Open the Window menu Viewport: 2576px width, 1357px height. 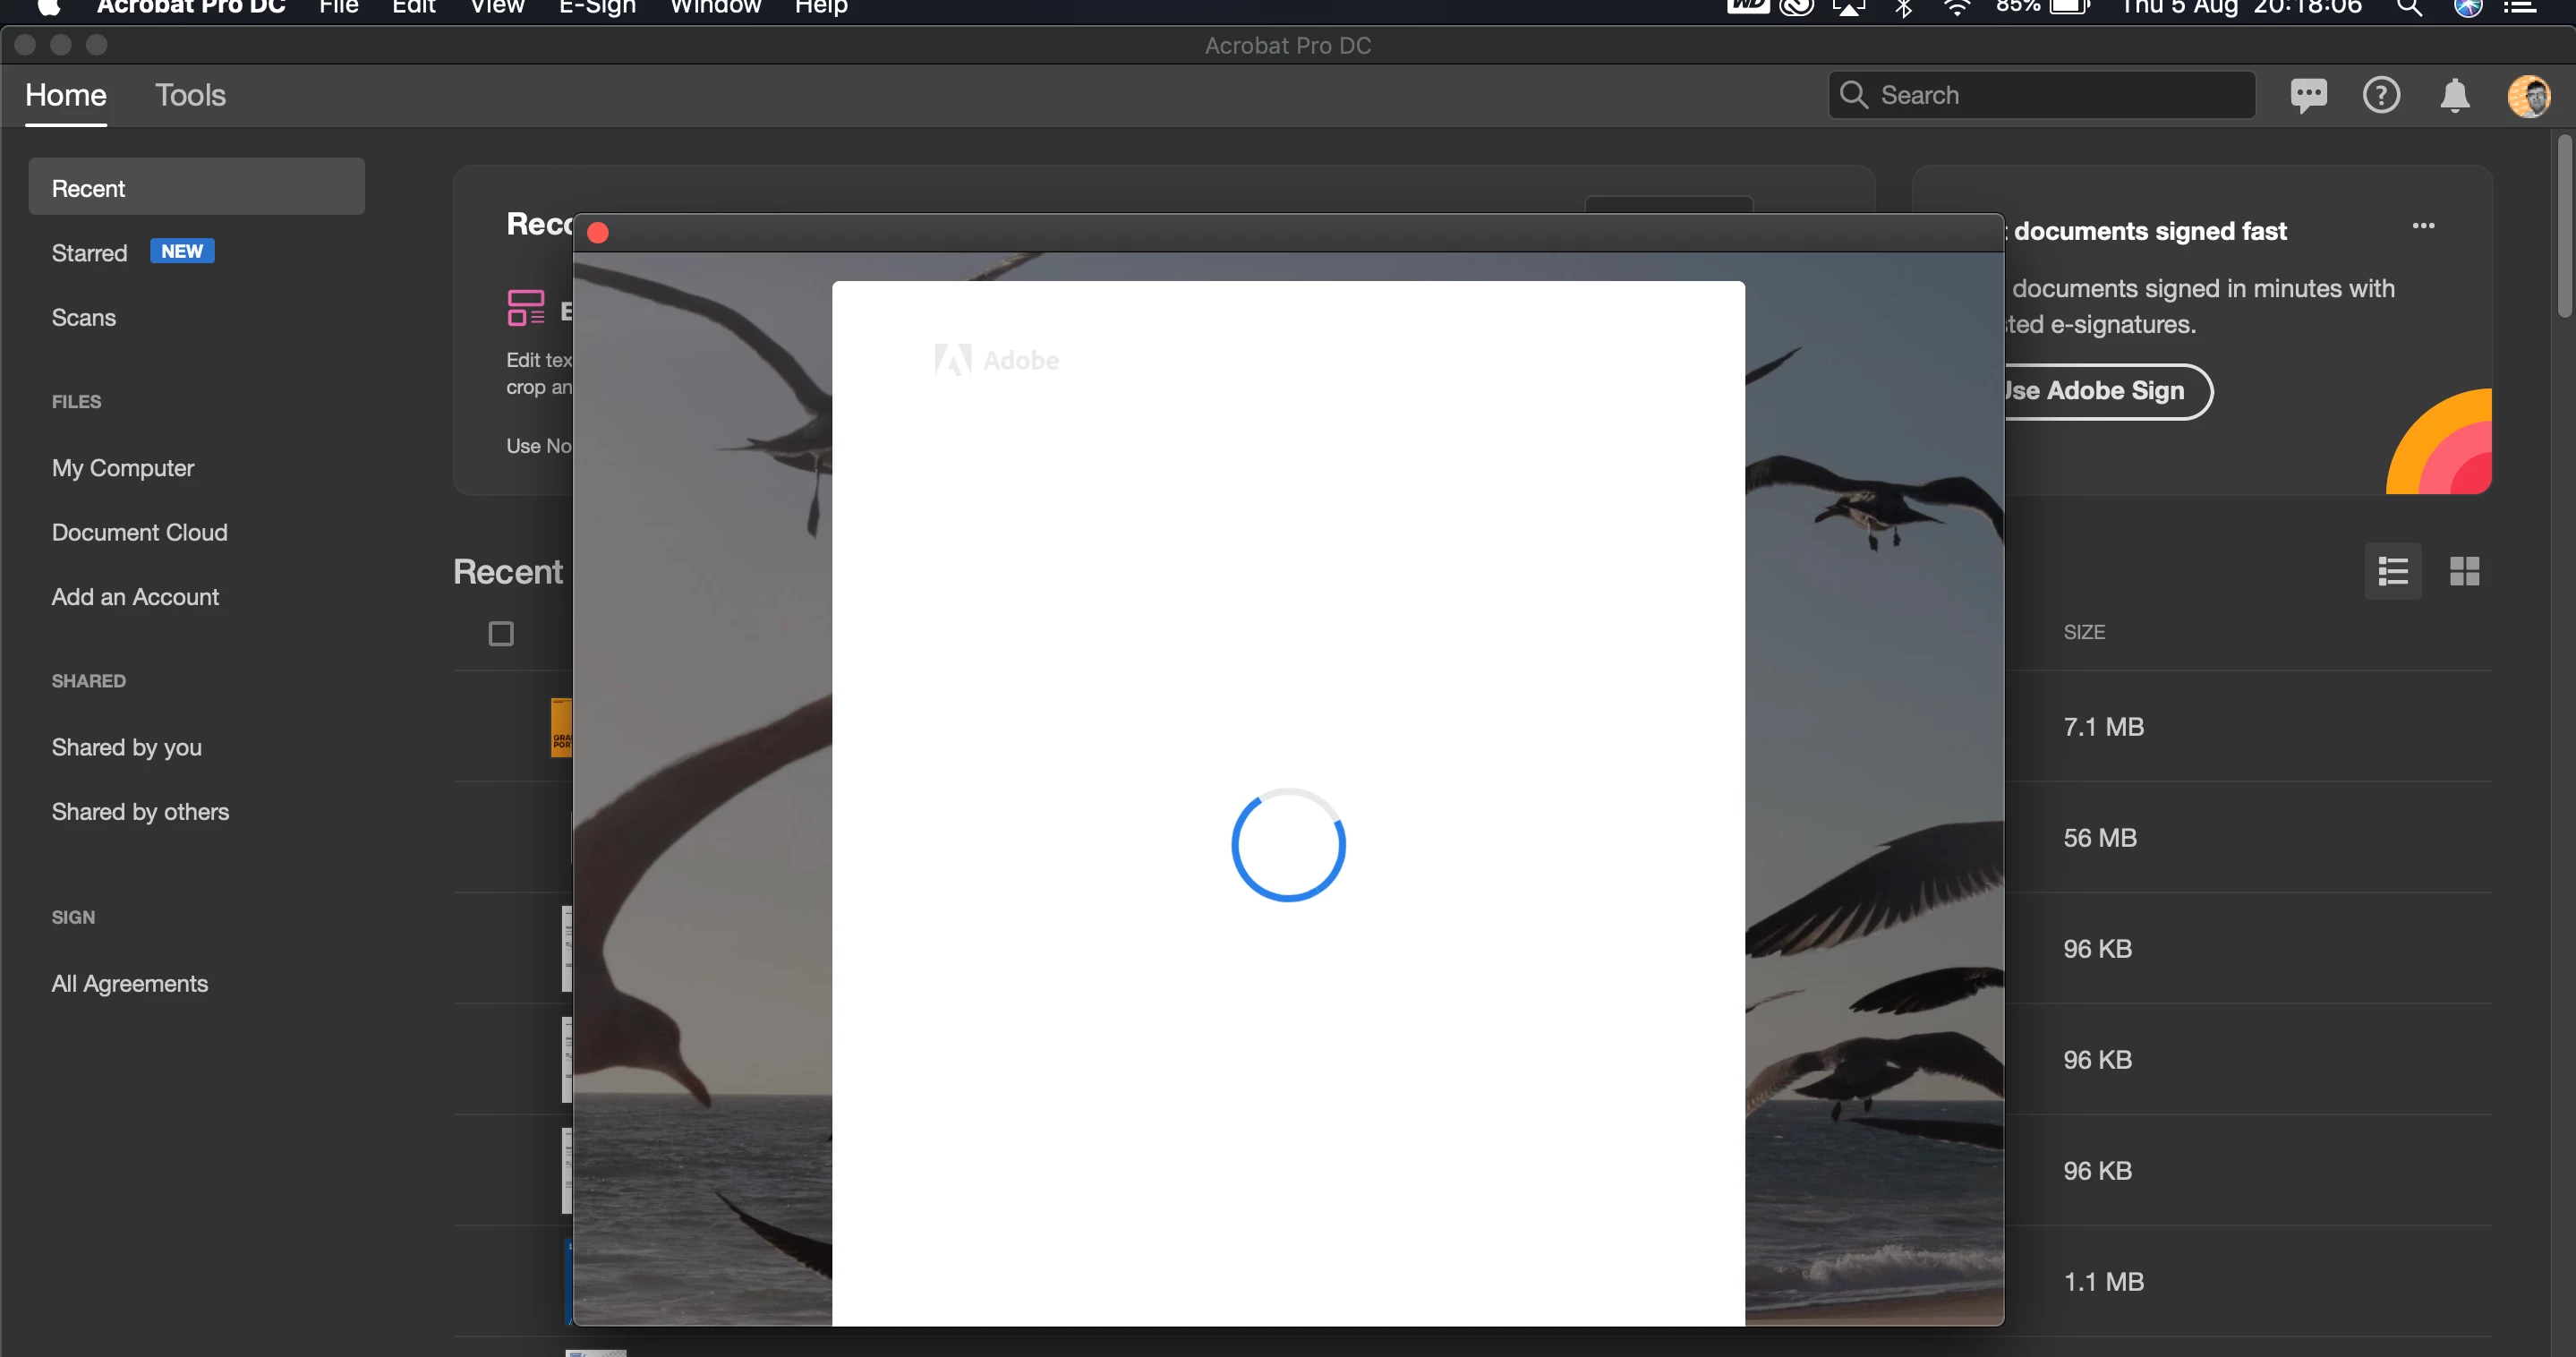point(715,7)
